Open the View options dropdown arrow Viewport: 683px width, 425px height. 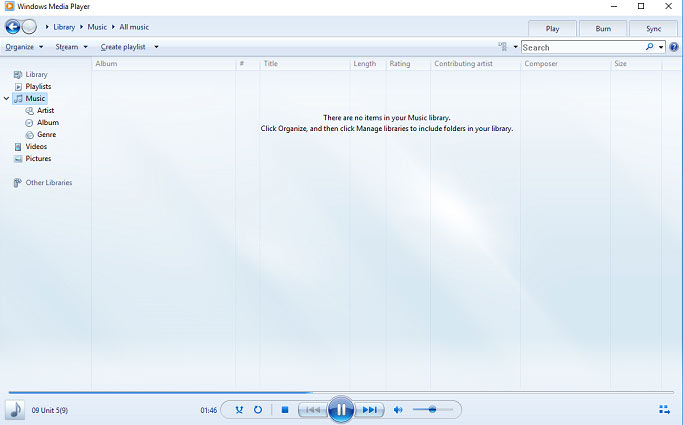point(515,47)
